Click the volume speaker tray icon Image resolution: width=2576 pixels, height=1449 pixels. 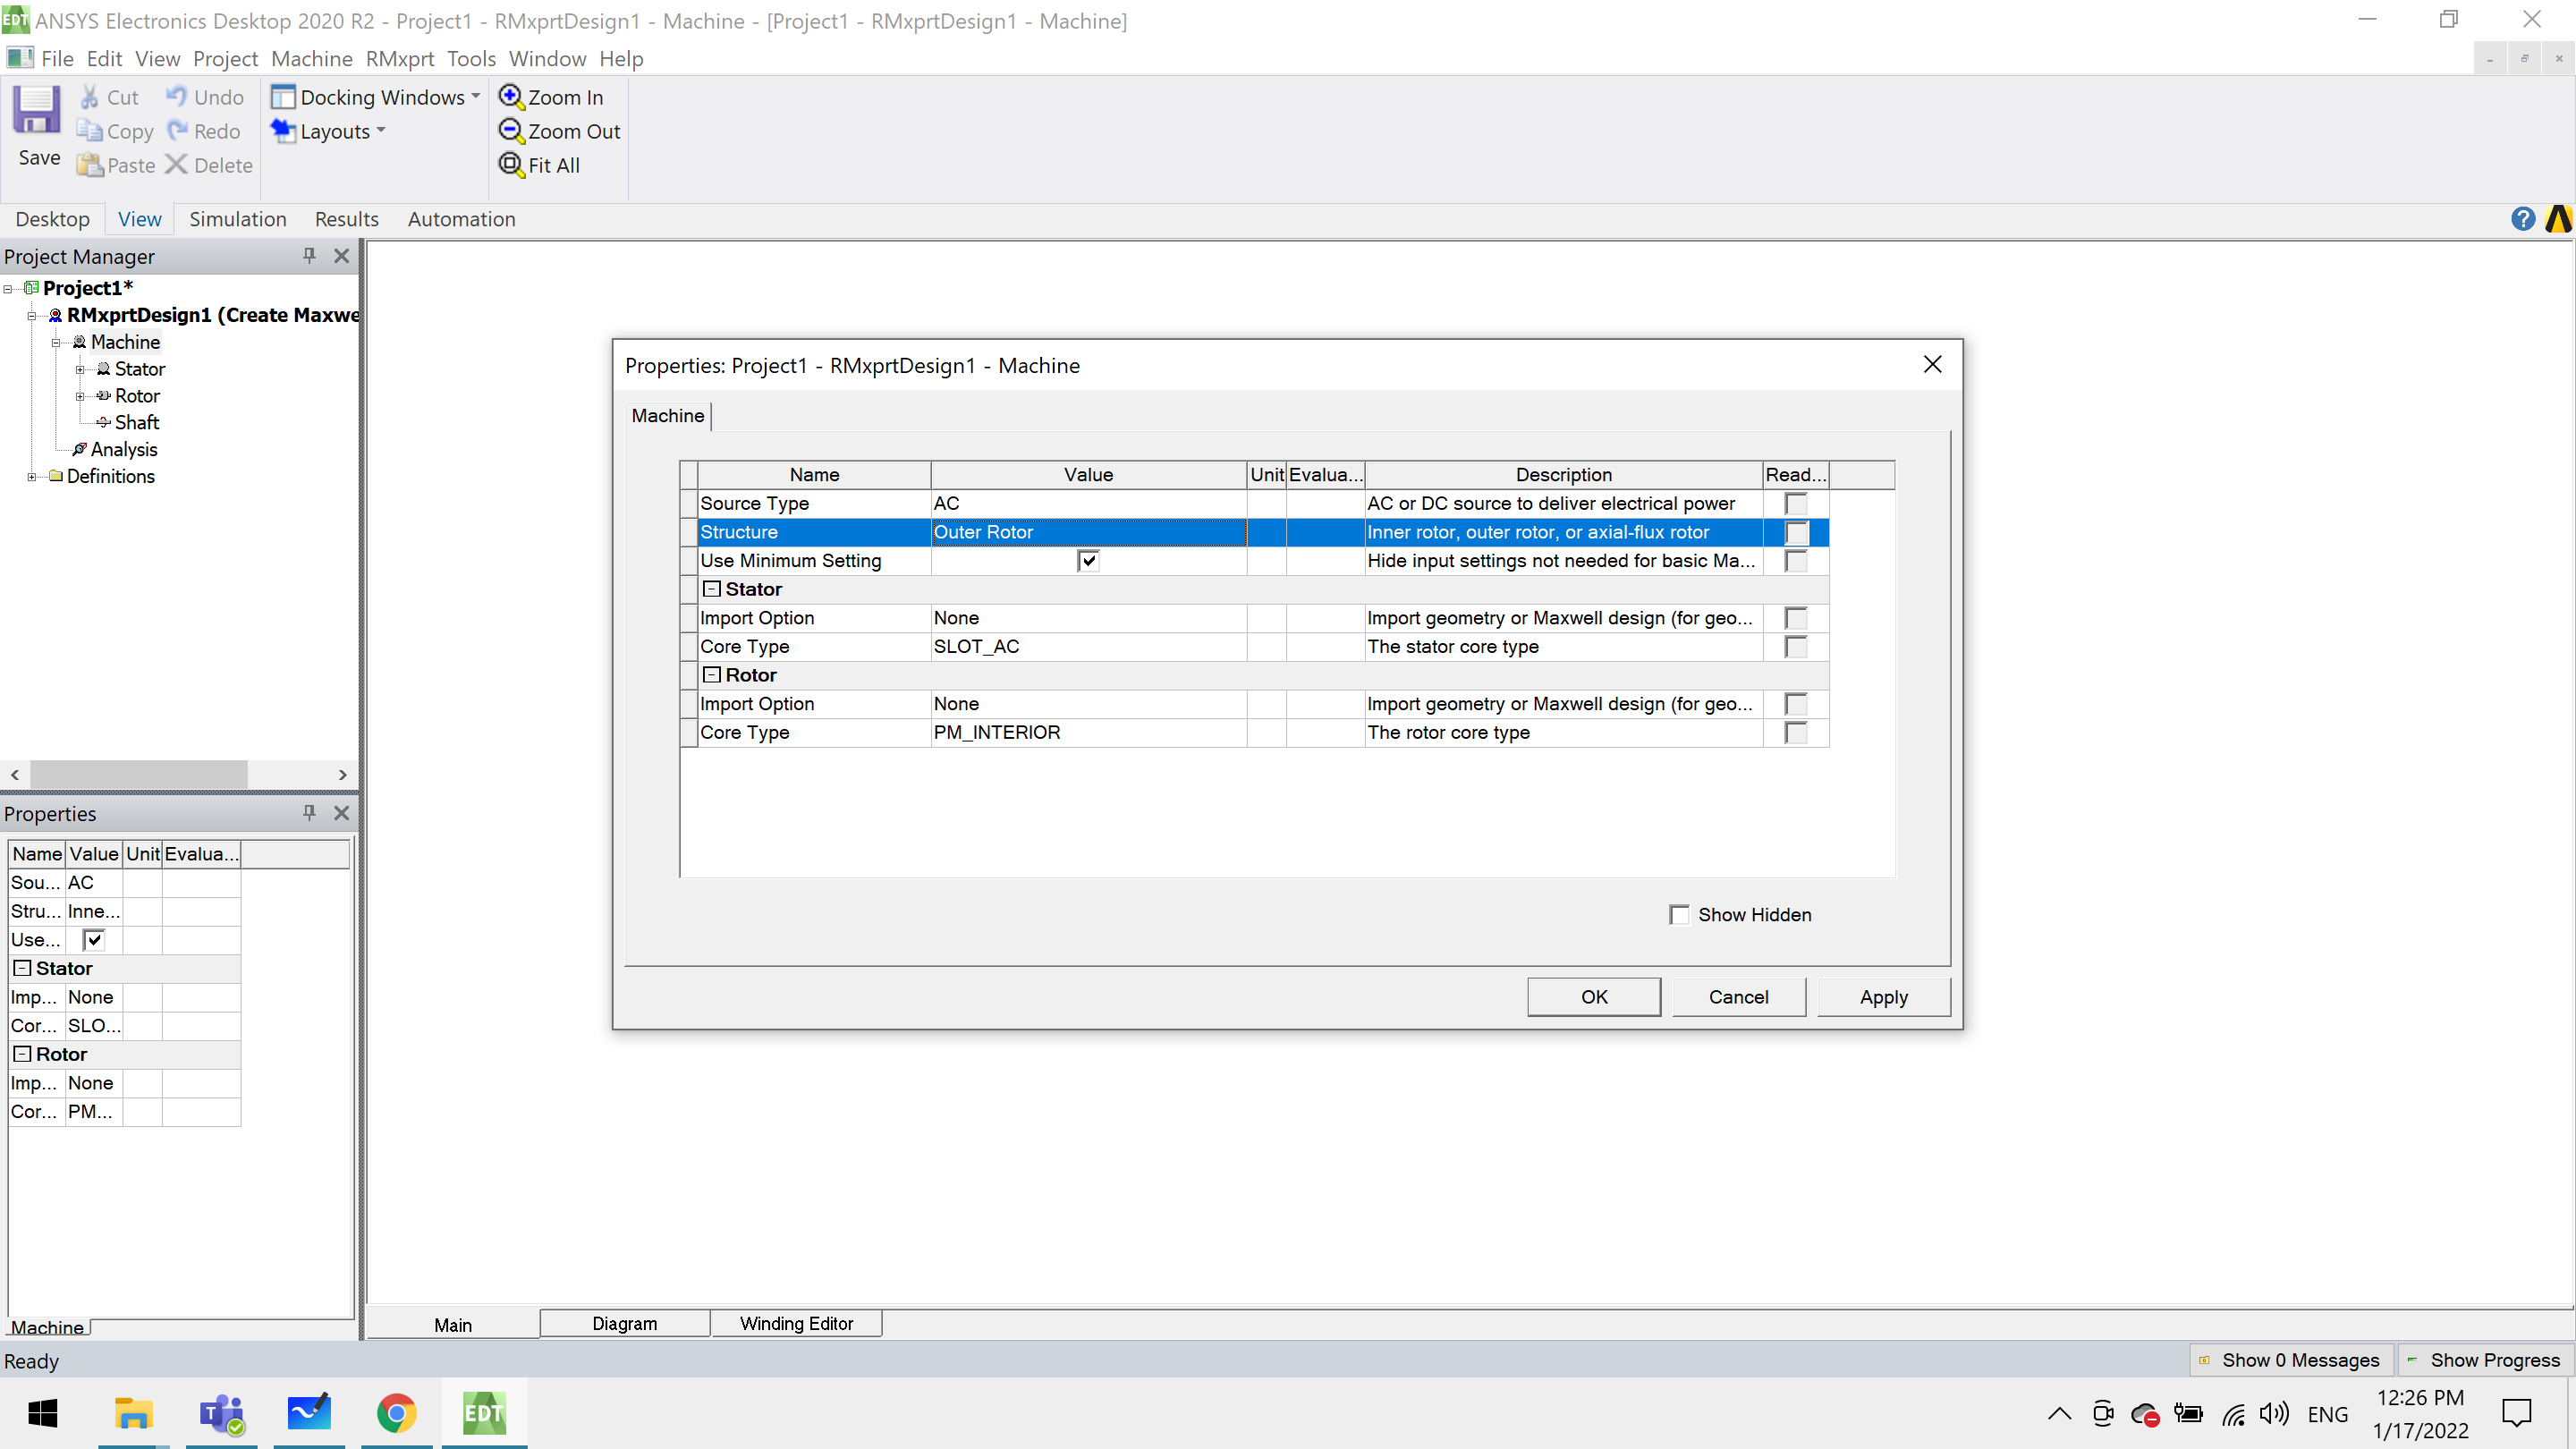tap(2274, 1413)
